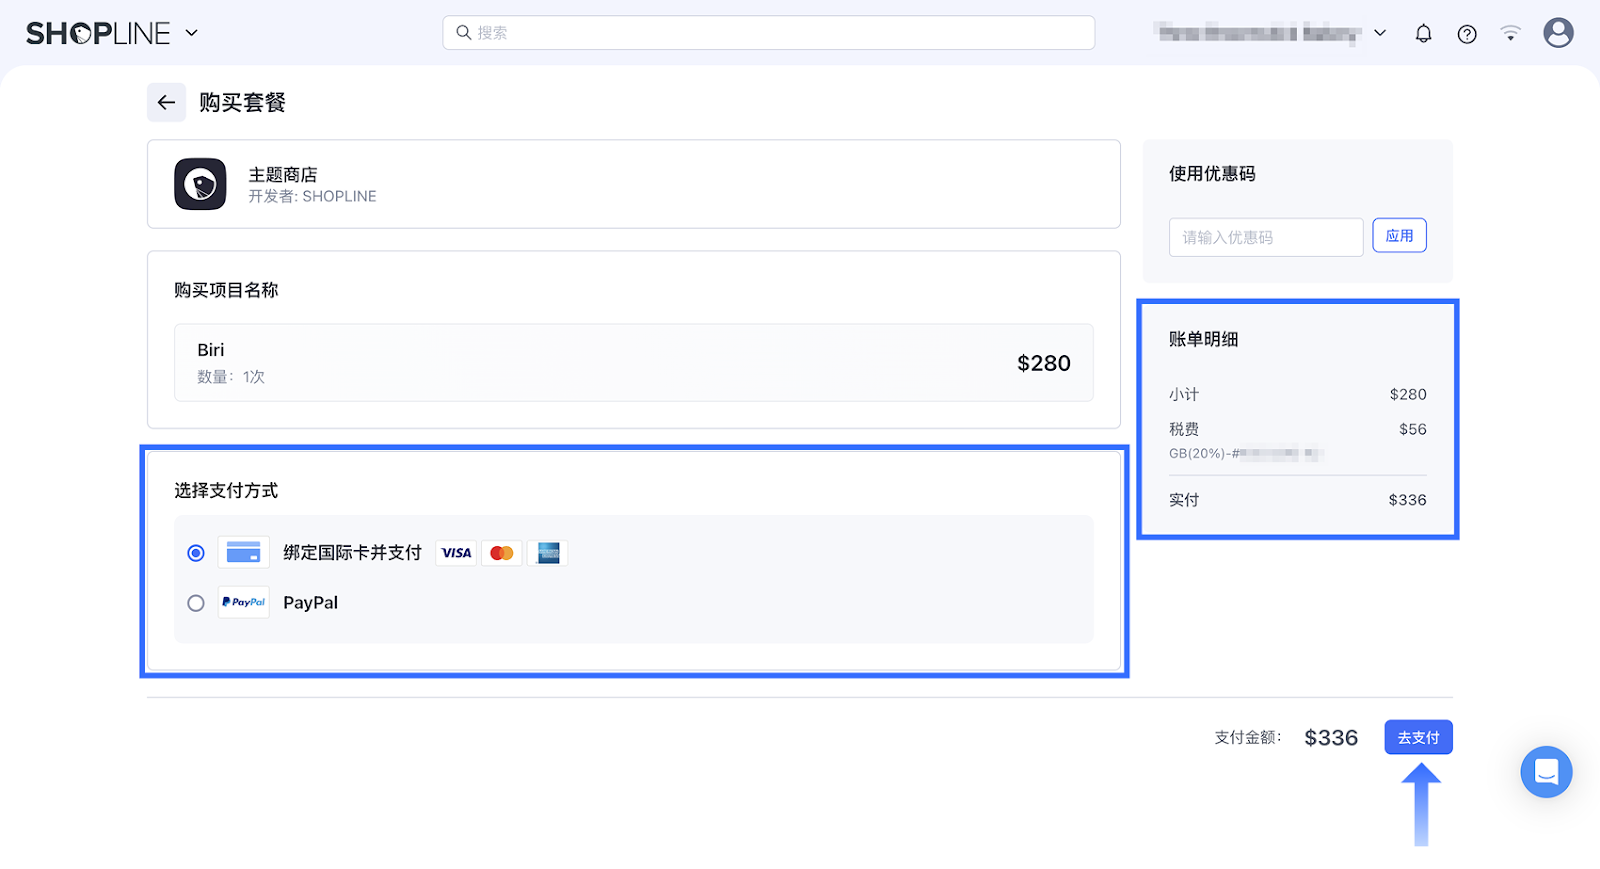The image size is (1600, 869).
Task: Click the Visa card logo
Action: pyautogui.click(x=456, y=553)
